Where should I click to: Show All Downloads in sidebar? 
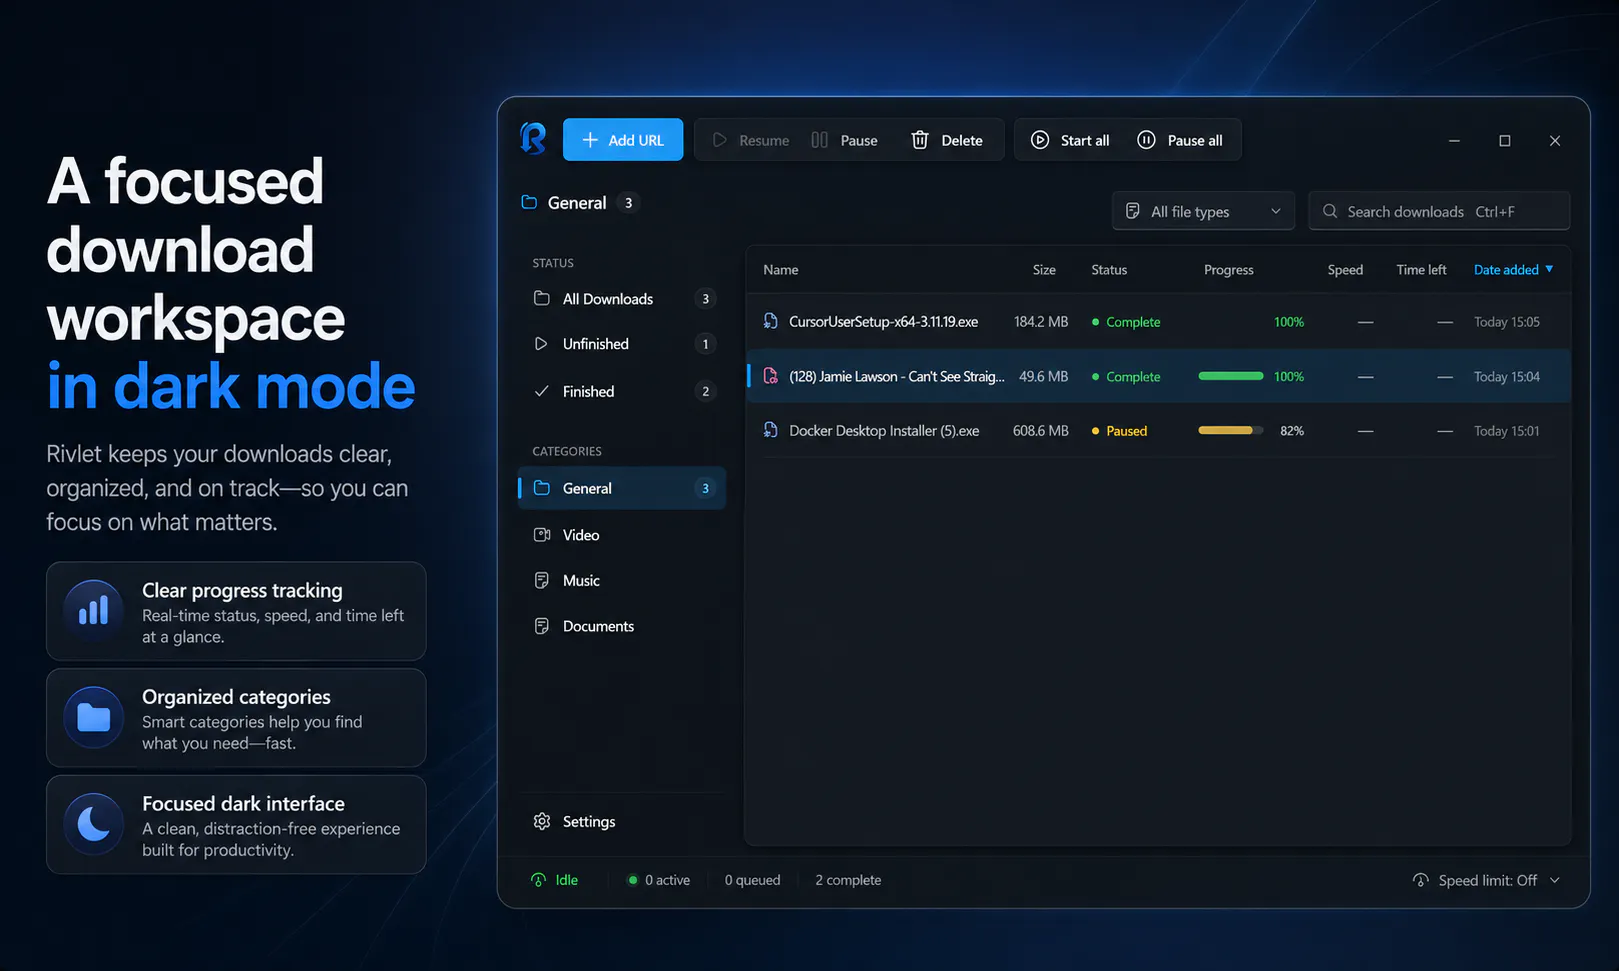(622, 299)
